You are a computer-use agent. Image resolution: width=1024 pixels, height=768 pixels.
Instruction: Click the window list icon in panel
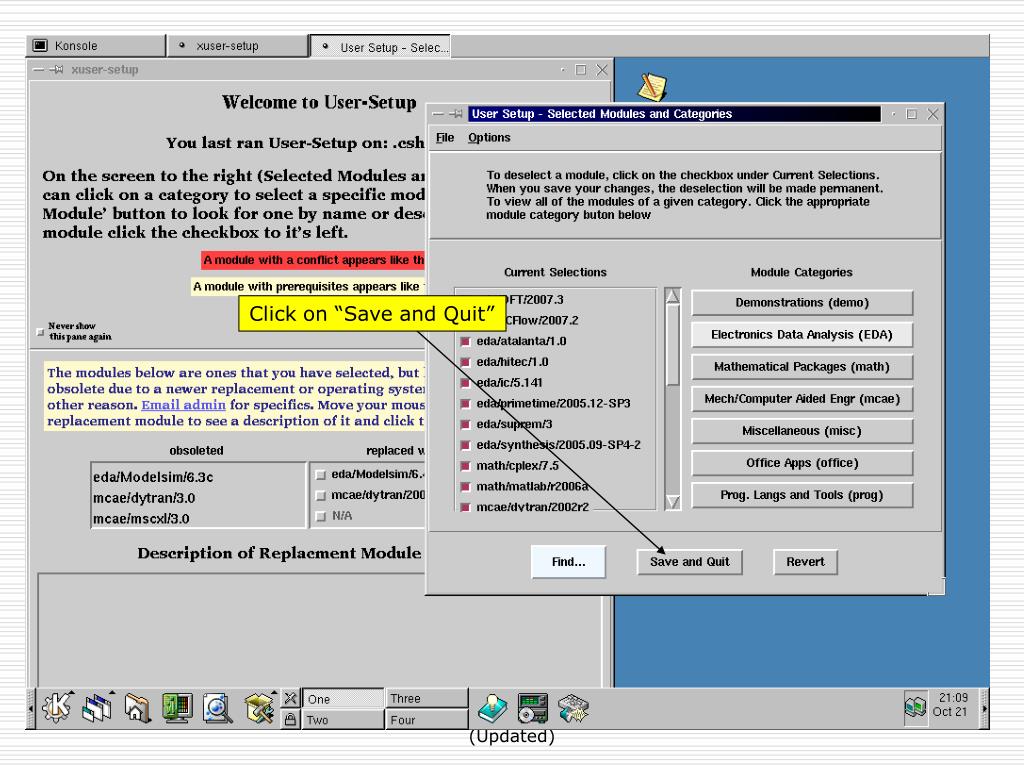(x=97, y=708)
